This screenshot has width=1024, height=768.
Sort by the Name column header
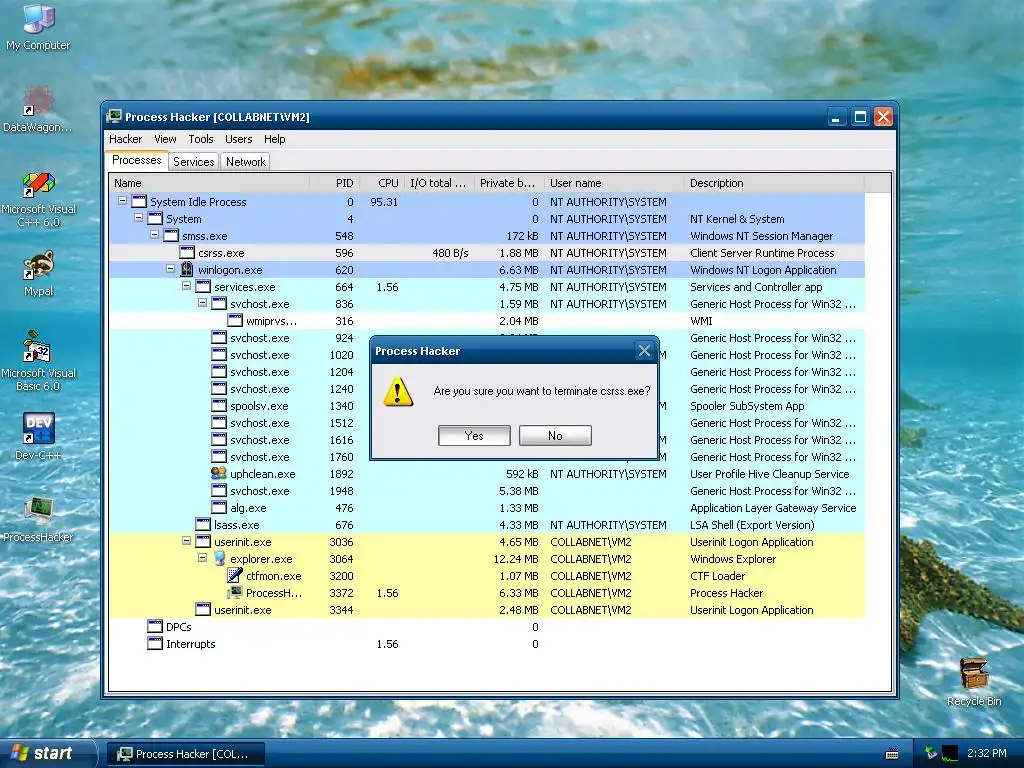[x=209, y=183]
